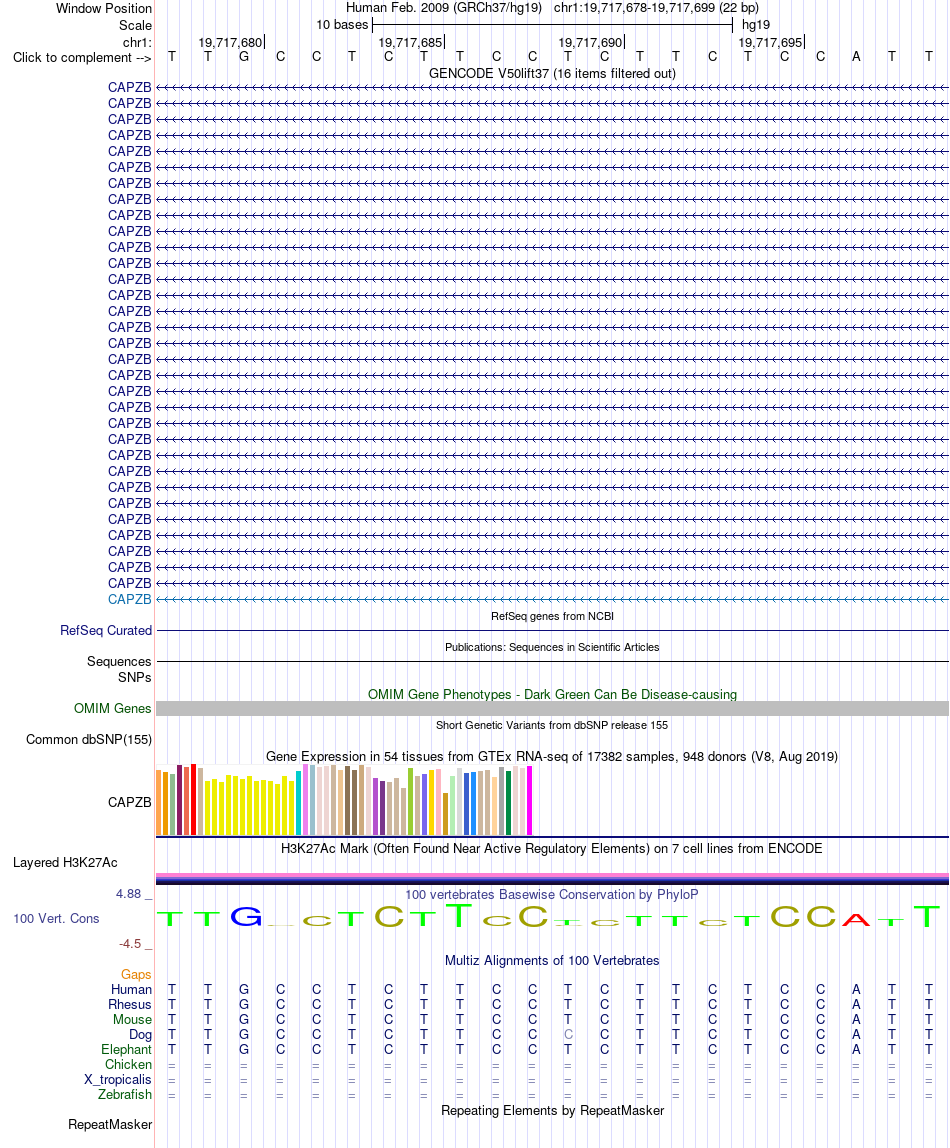Click the 'RefSeq Curated' track label
The height and width of the screenshot is (1148, 950).
(x=106, y=630)
